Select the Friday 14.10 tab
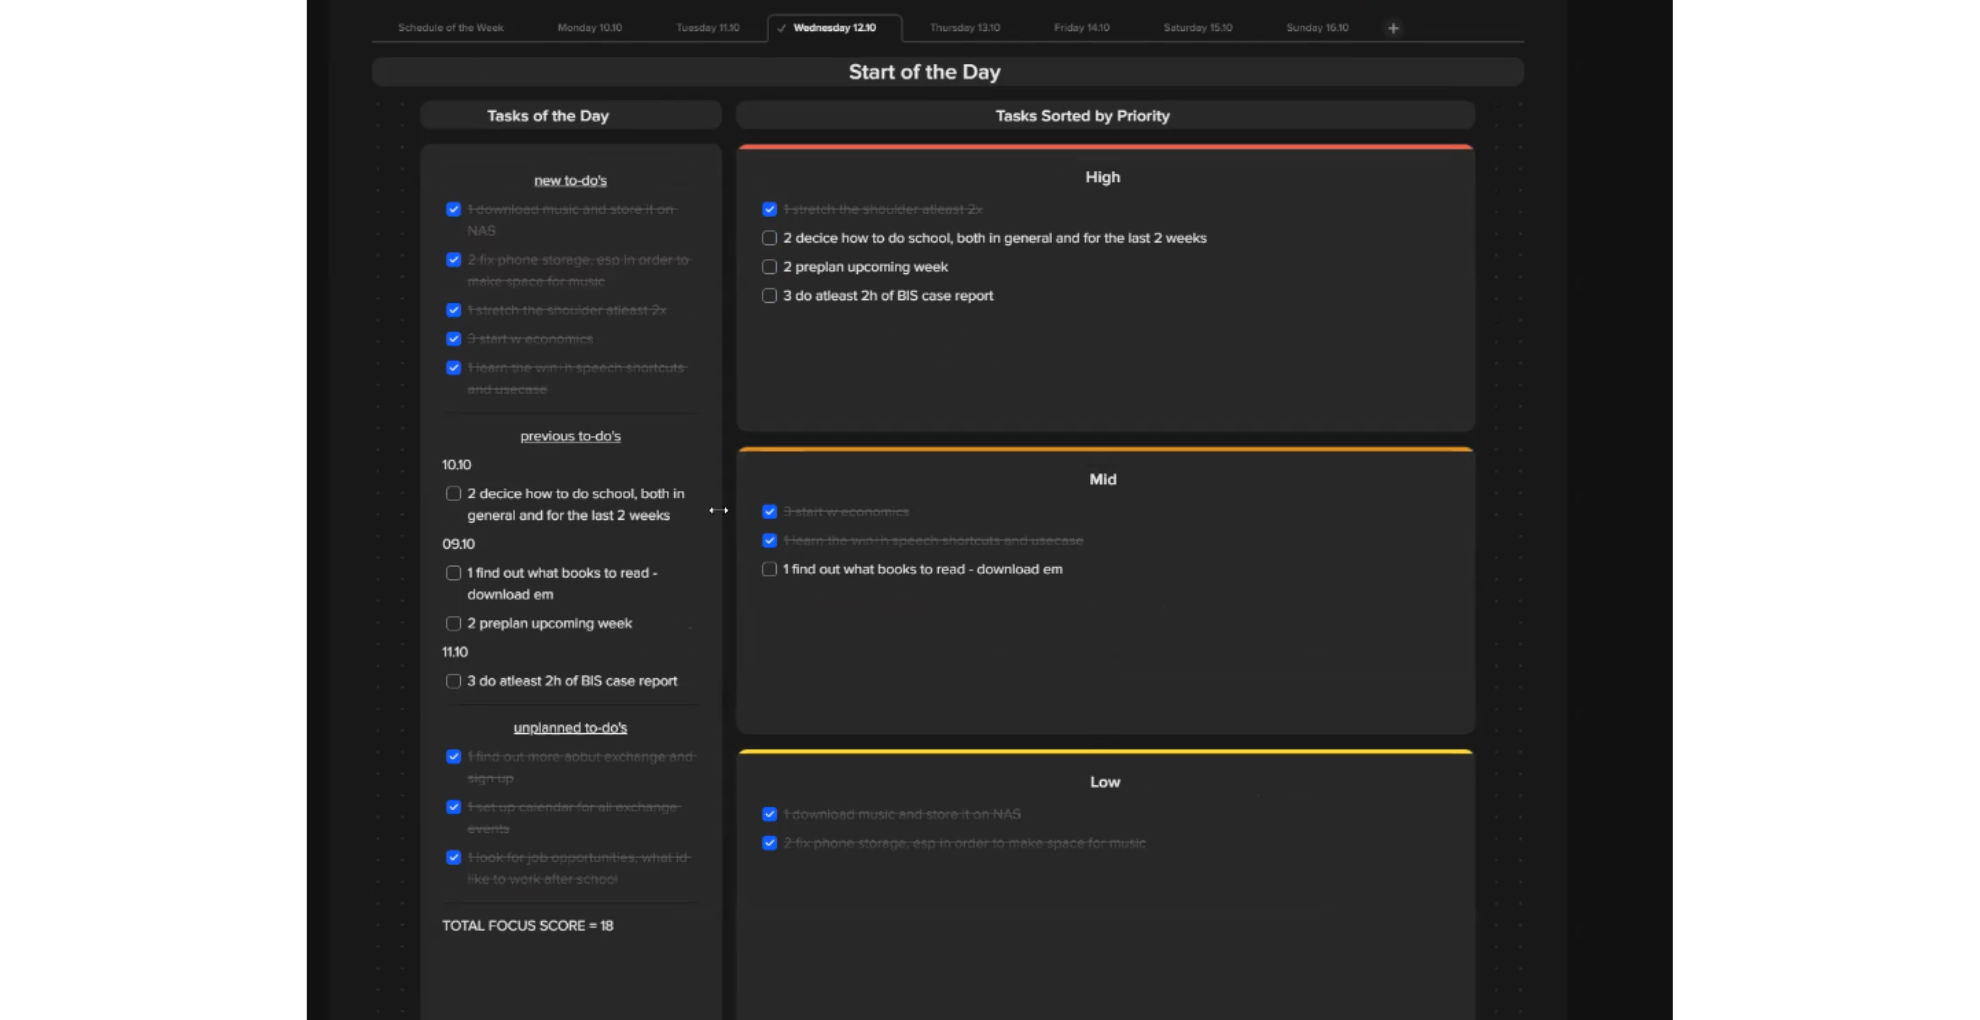Viewport: 1980px width, 1020px height. pyautogui.click(x=1082, y=28)
